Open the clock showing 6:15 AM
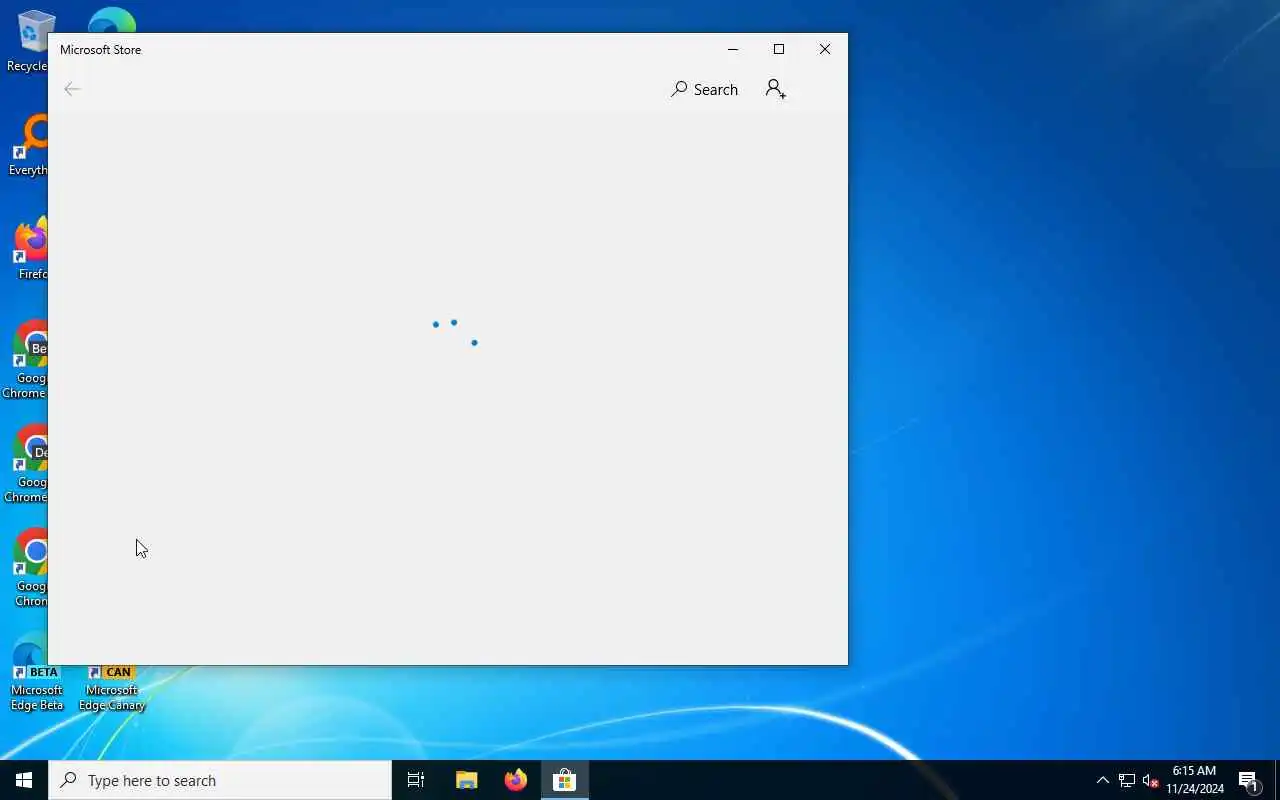The width and height of the screenshot is (1280, 800). pyautogui.click(x=1195, y=780)
